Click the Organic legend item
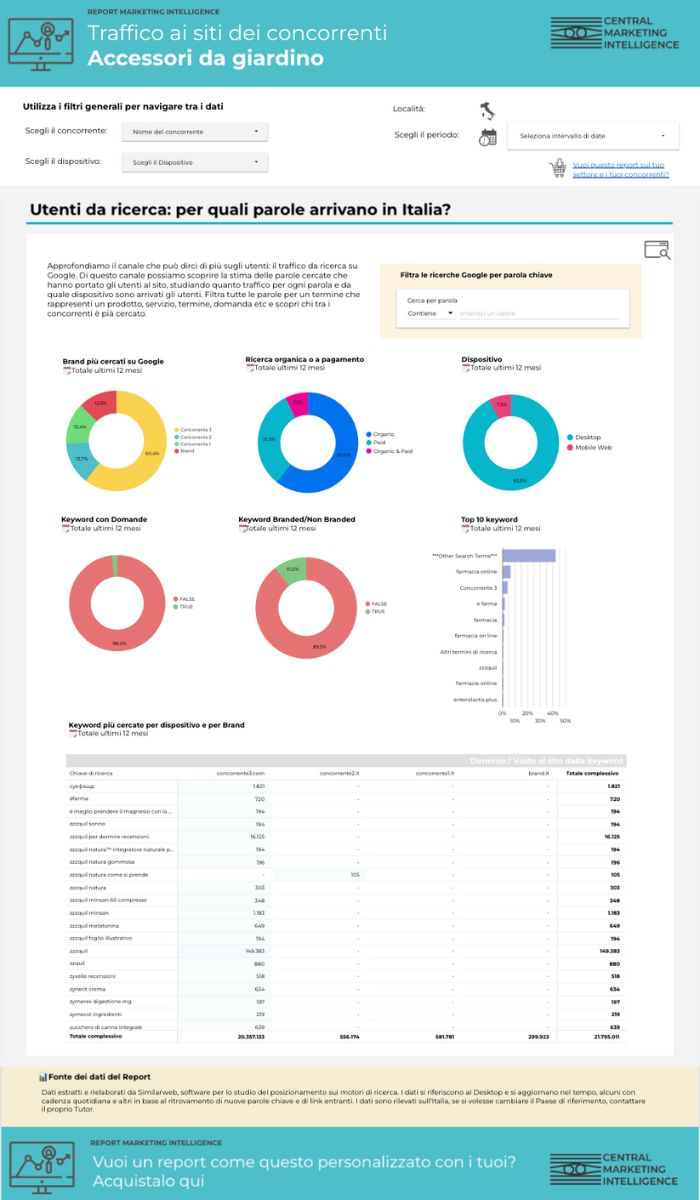700x1200 pixels. click(383, 434)
